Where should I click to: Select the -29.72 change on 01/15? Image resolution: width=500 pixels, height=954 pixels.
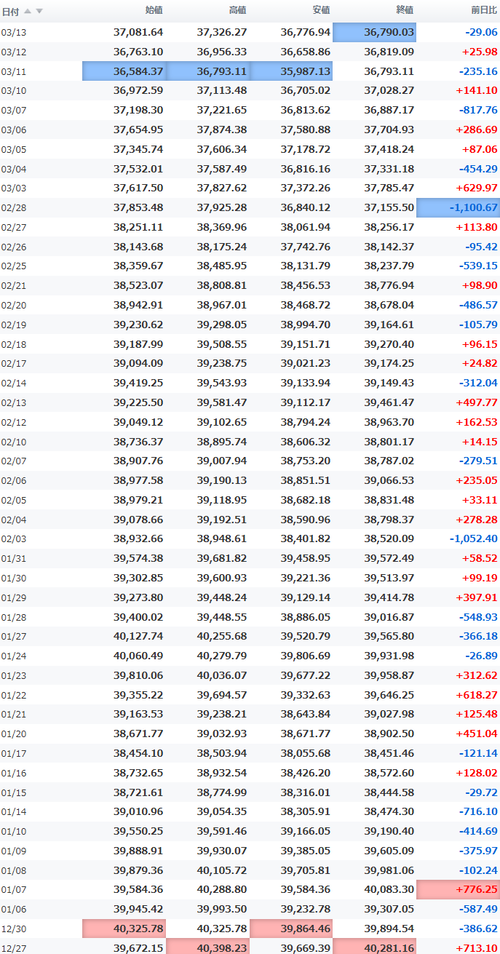(480, 792)
